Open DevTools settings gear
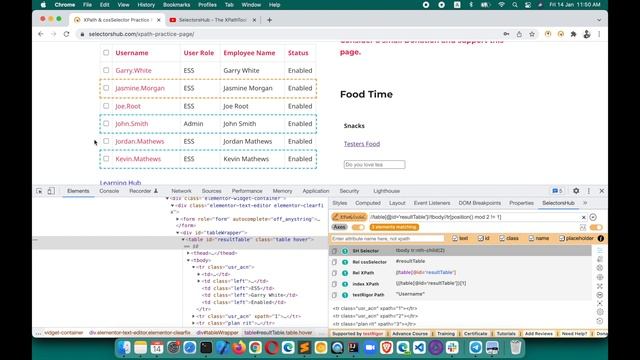This screenshot has height=360, width=640. click(x=576, y=191)
